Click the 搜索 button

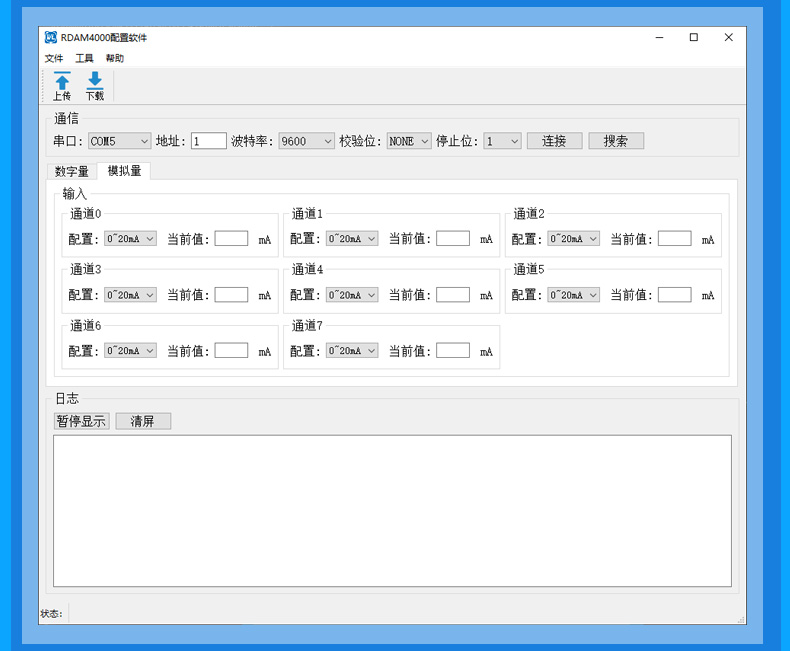[x=616, y=141]
